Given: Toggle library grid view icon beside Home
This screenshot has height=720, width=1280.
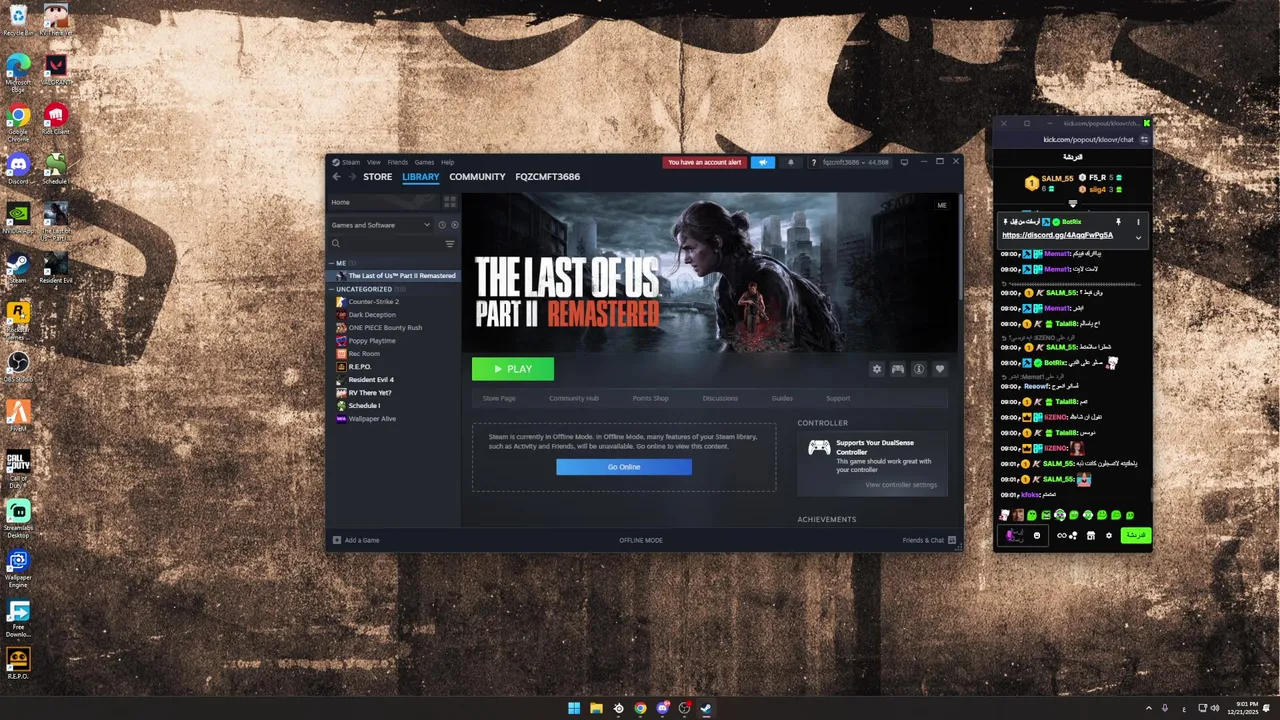Looking at the screenshot, I should point(451,202).
